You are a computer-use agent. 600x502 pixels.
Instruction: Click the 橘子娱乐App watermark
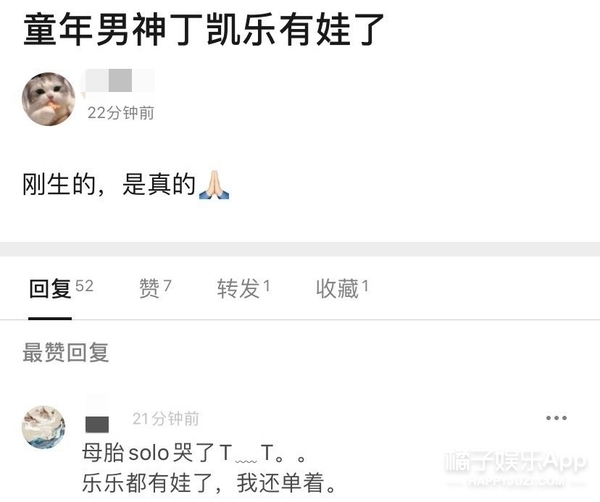tap(516, 461)
